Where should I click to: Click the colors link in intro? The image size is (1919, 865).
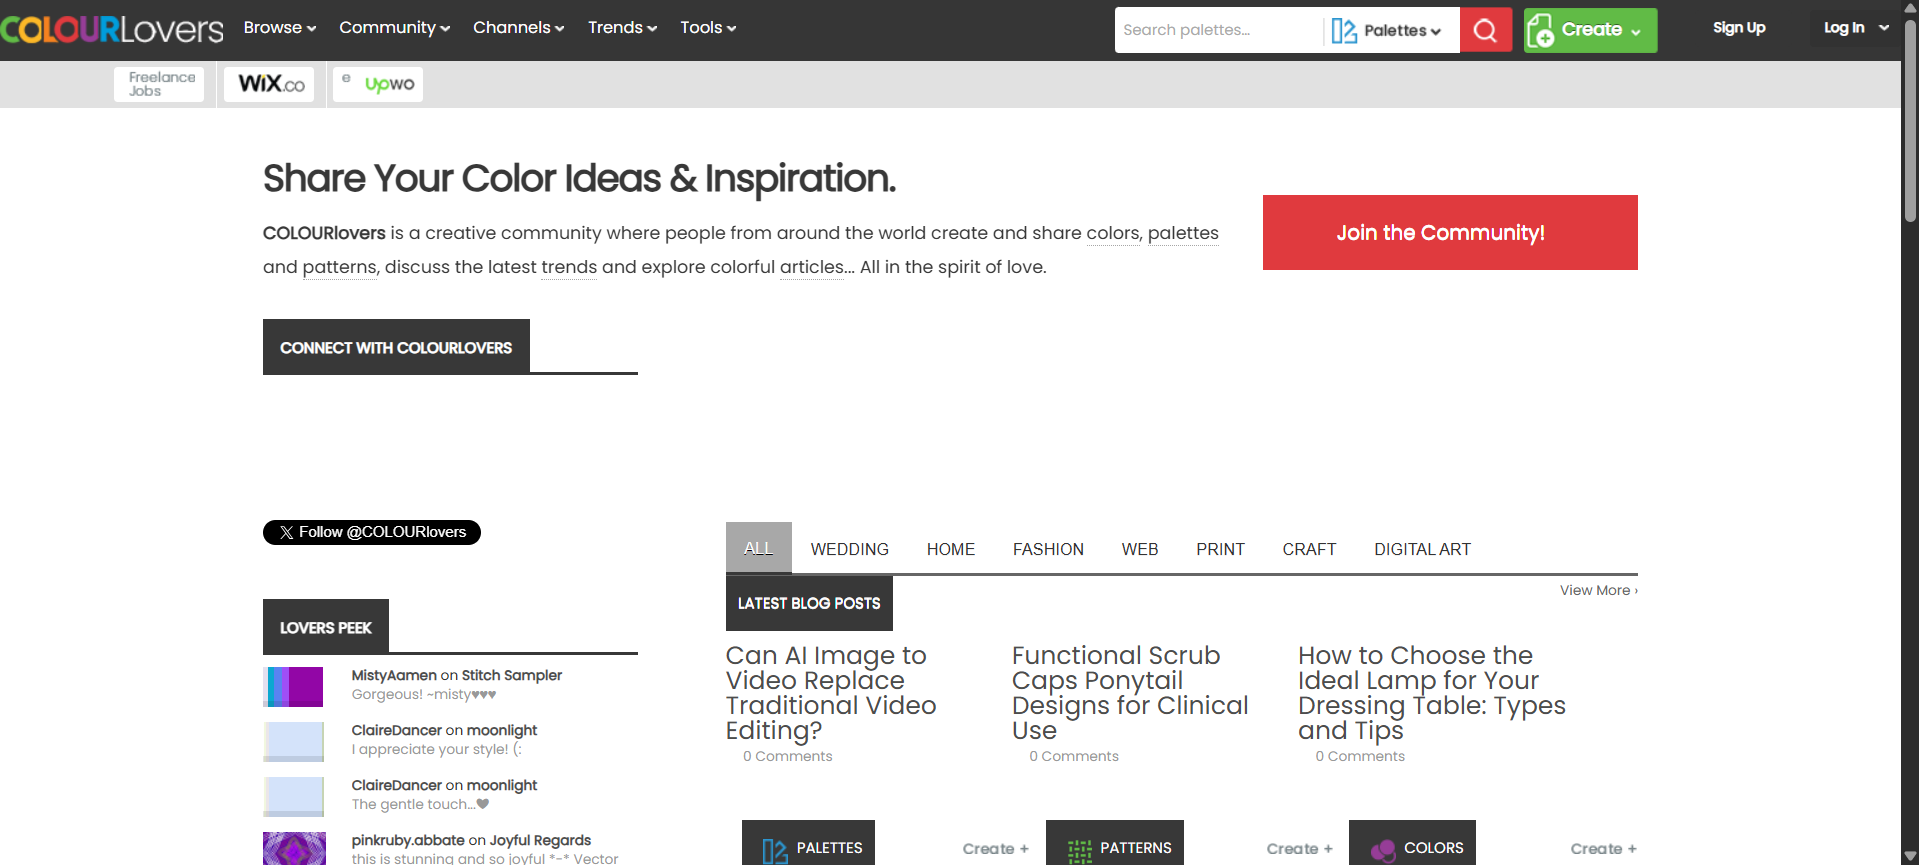(1113, 233)
